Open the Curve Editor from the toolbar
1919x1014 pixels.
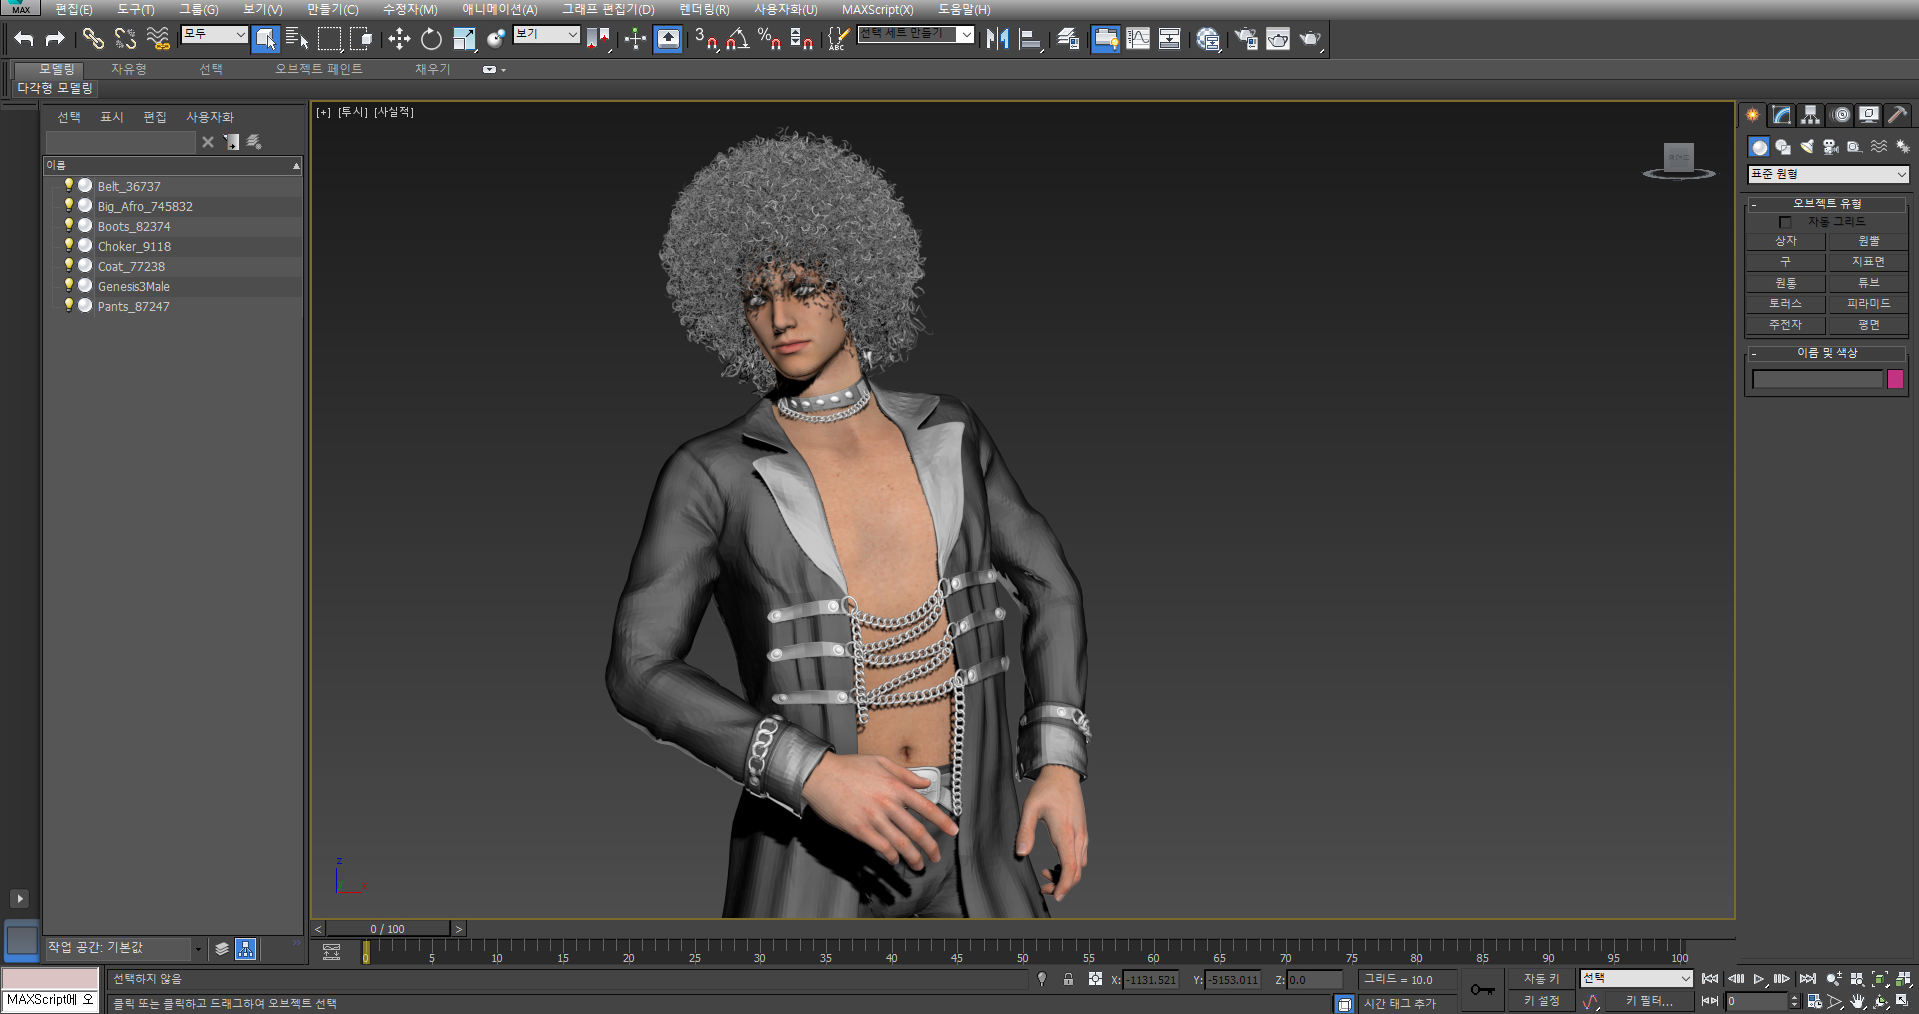click(x=1138, y=39)
